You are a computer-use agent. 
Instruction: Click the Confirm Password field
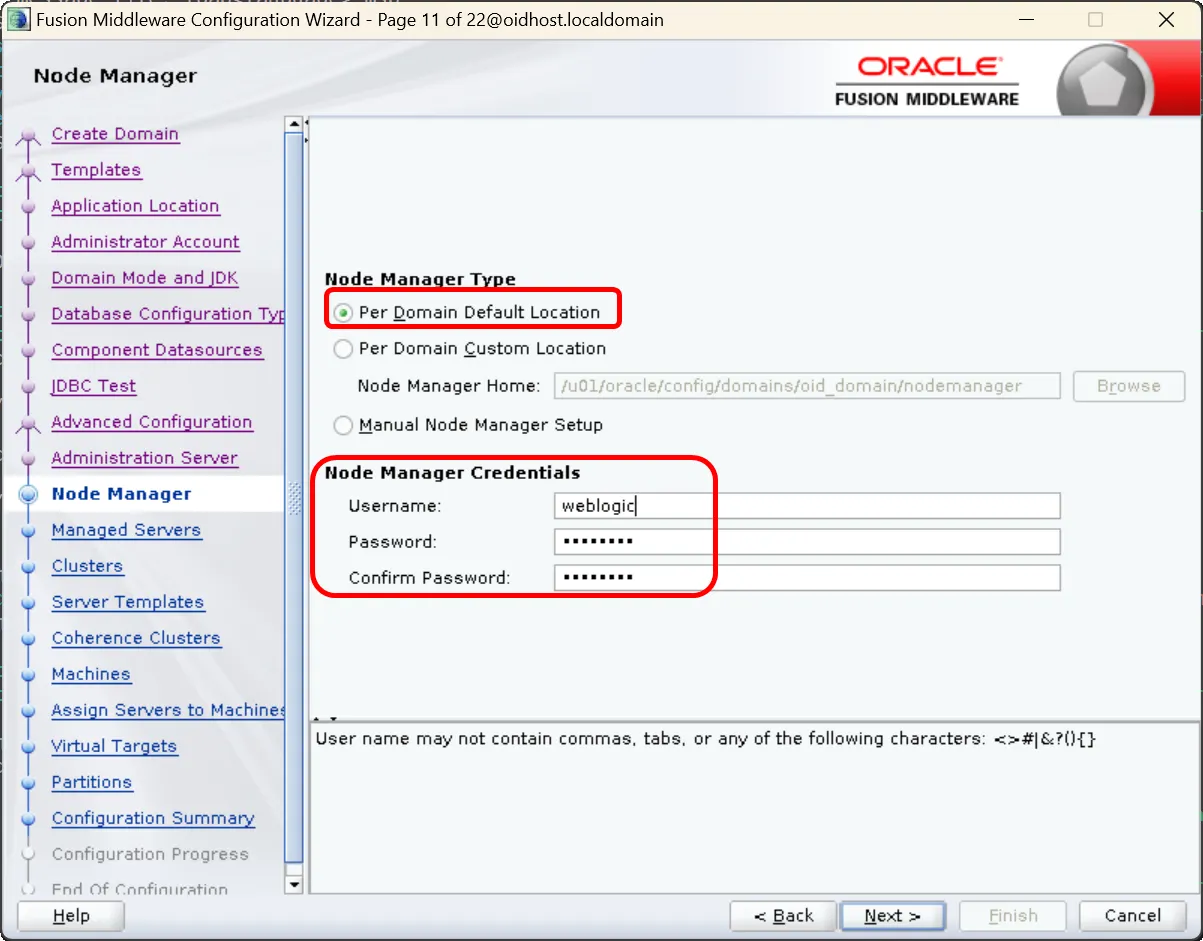point(807,578)
